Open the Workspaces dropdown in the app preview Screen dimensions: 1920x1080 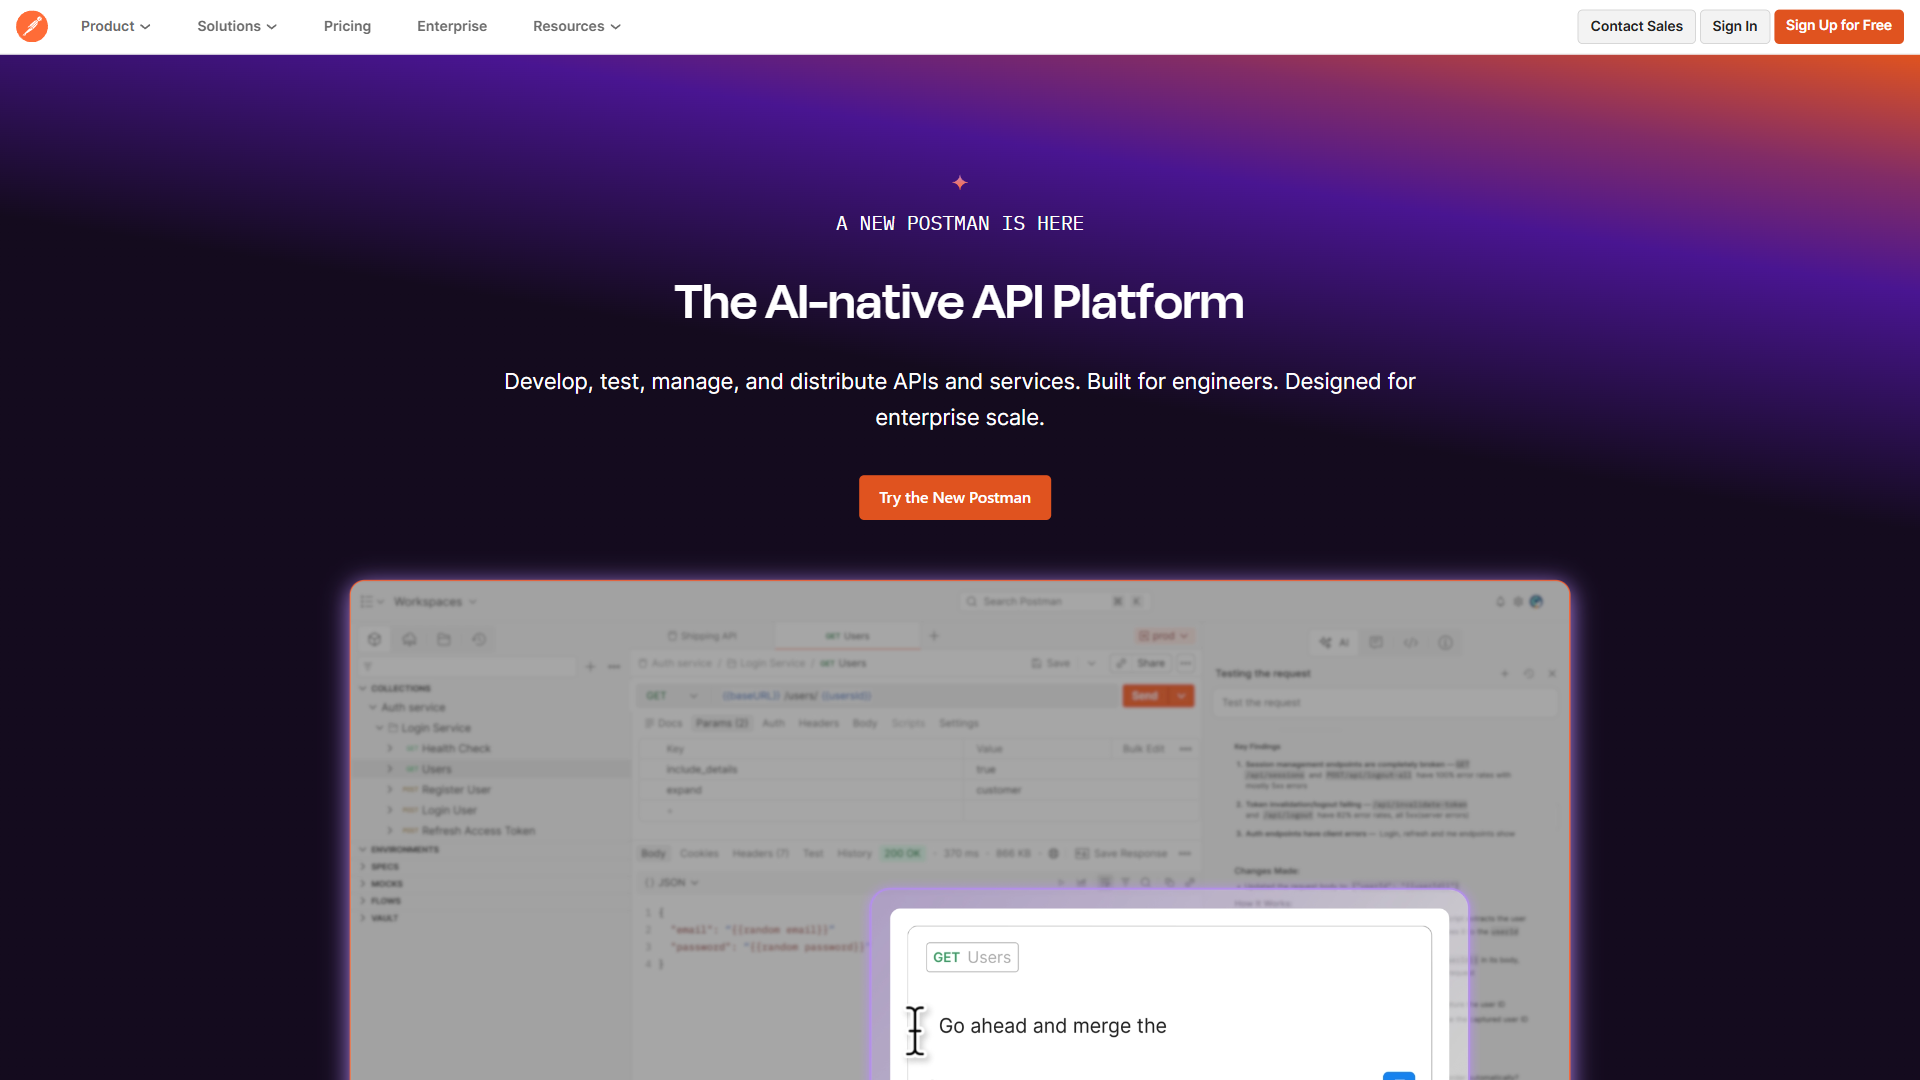coord(434,602)
